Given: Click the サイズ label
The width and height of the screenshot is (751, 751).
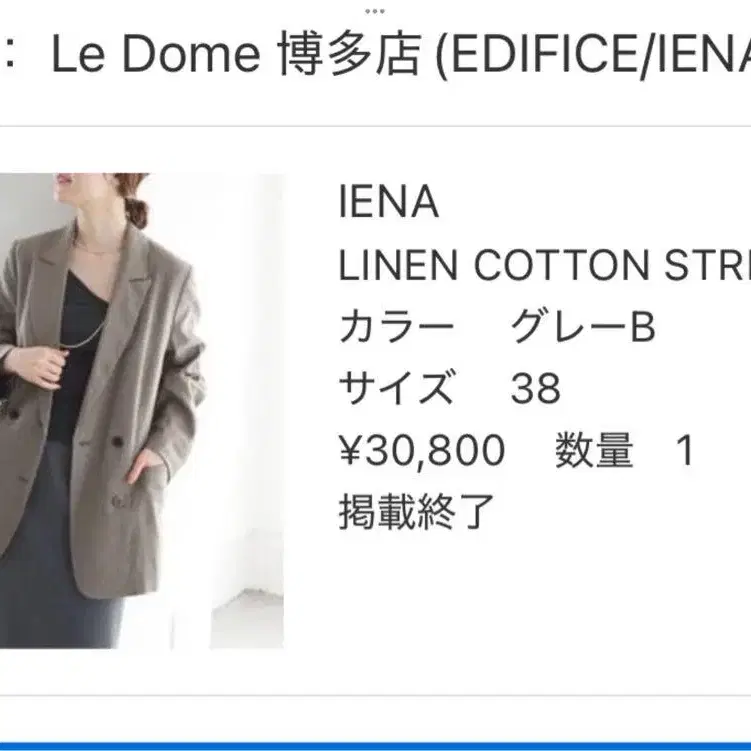Looking at the screenshot, I should click(x=397, y=388).
